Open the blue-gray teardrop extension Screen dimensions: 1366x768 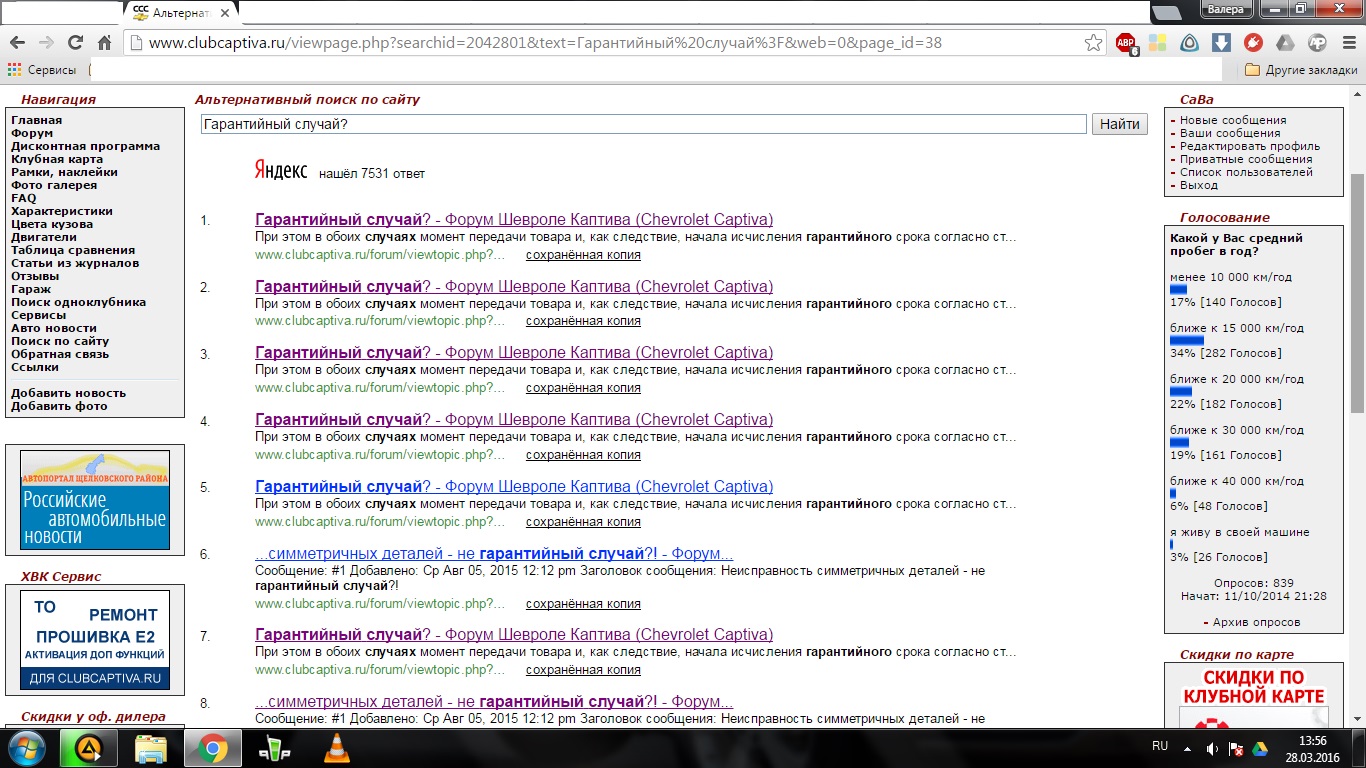click(1190, 43)
